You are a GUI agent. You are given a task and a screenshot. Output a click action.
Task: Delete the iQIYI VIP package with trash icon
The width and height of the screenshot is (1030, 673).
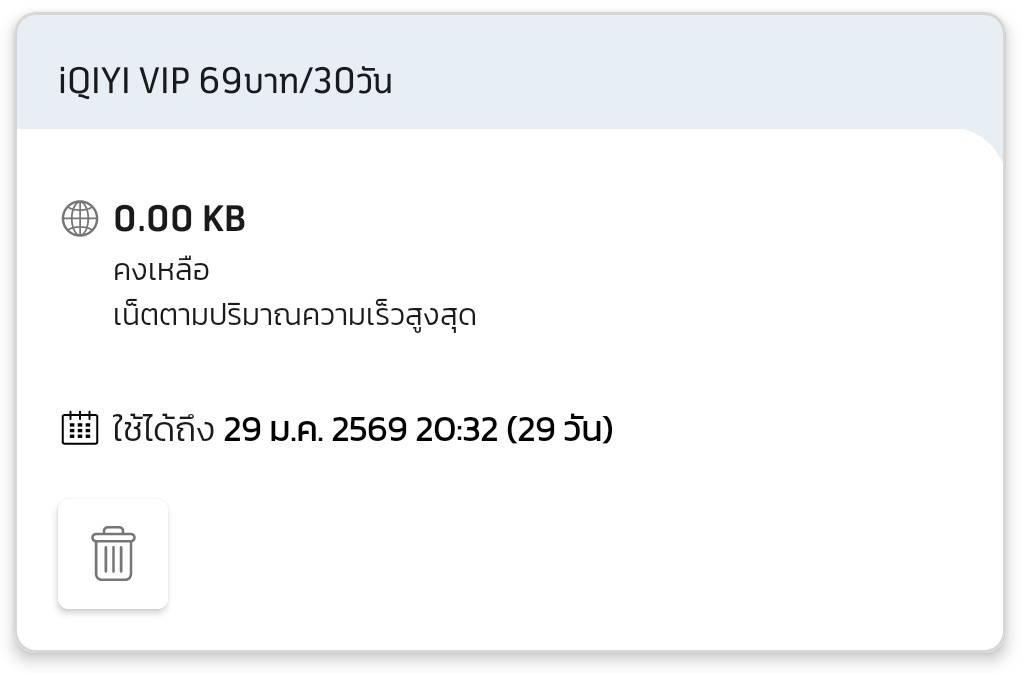click(x=113, y=554)
